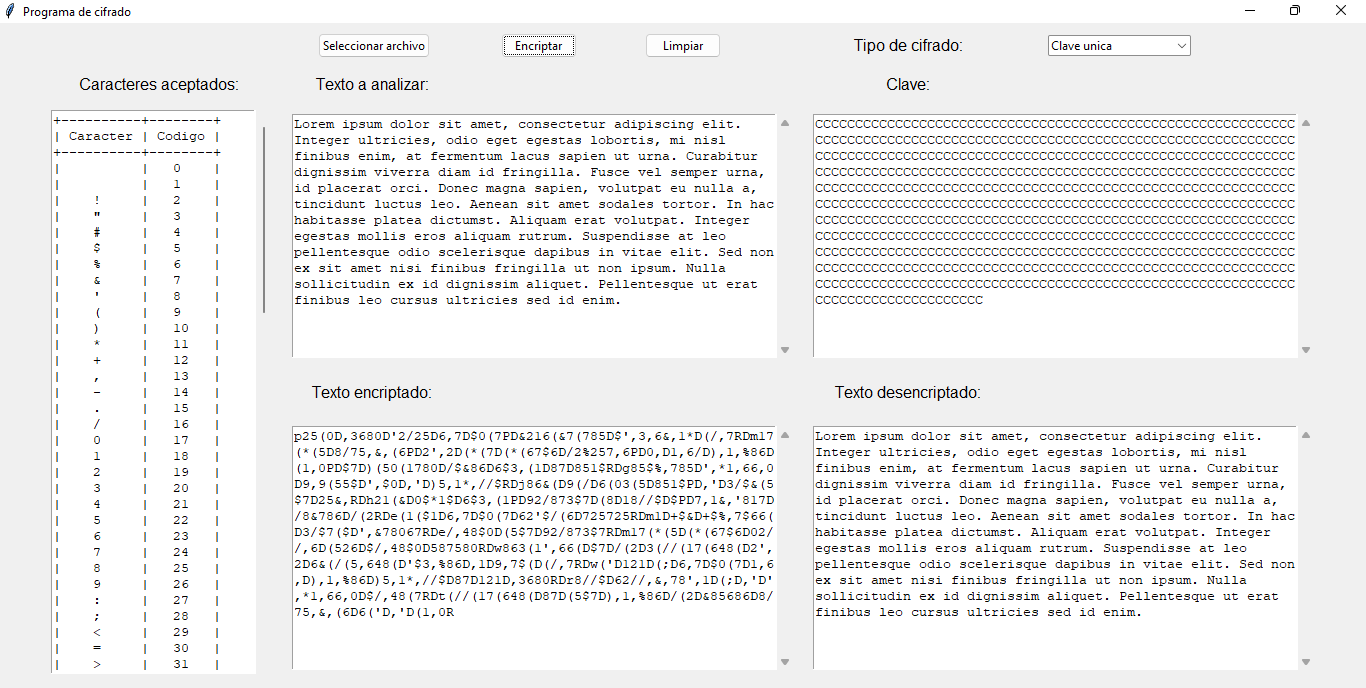Click the dropdown arrow next to 'Clave unica'
Image resolution: width=1366 pixels, height=688 pixels.
pyautogui.click(x=1180, y=45)
